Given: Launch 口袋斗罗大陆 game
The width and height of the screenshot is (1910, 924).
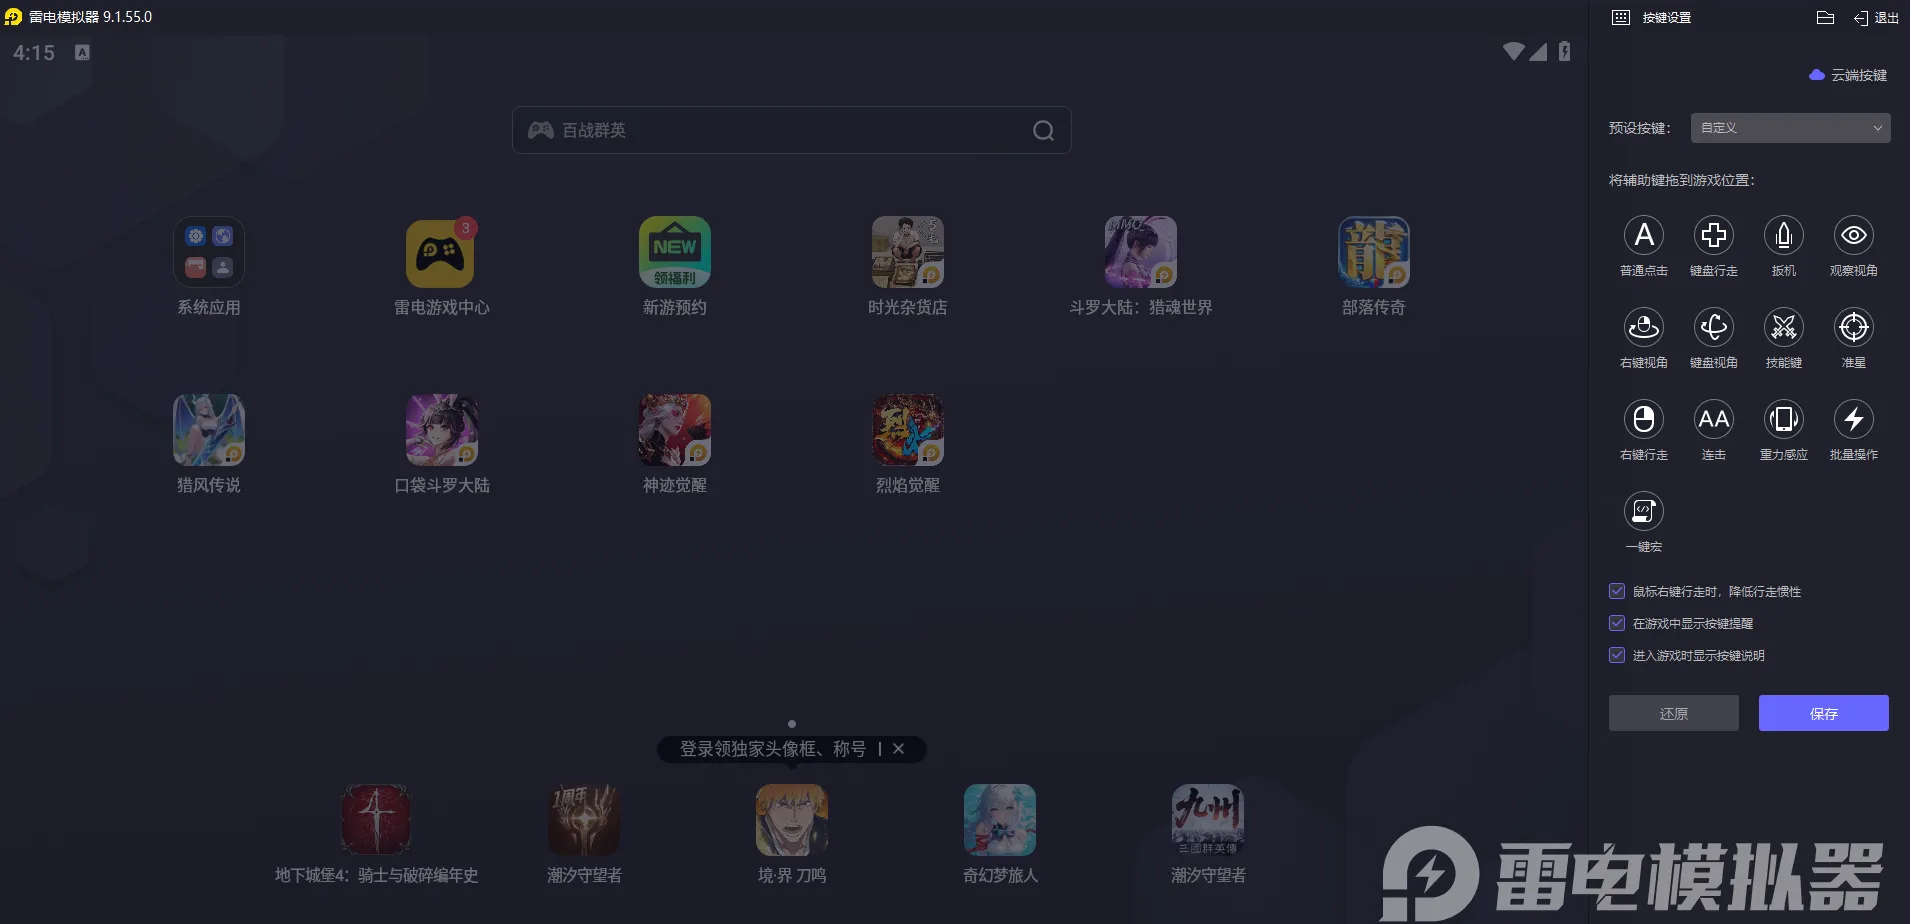Looking at the screenshot, I should [442, 430].
